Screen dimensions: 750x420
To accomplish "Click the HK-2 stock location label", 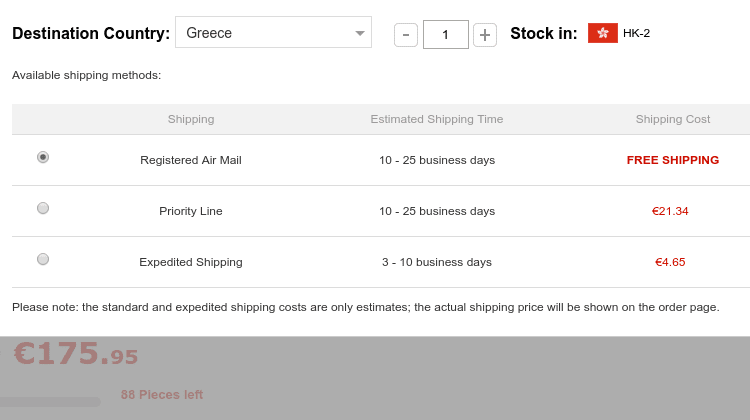I will tap(636, 33).
